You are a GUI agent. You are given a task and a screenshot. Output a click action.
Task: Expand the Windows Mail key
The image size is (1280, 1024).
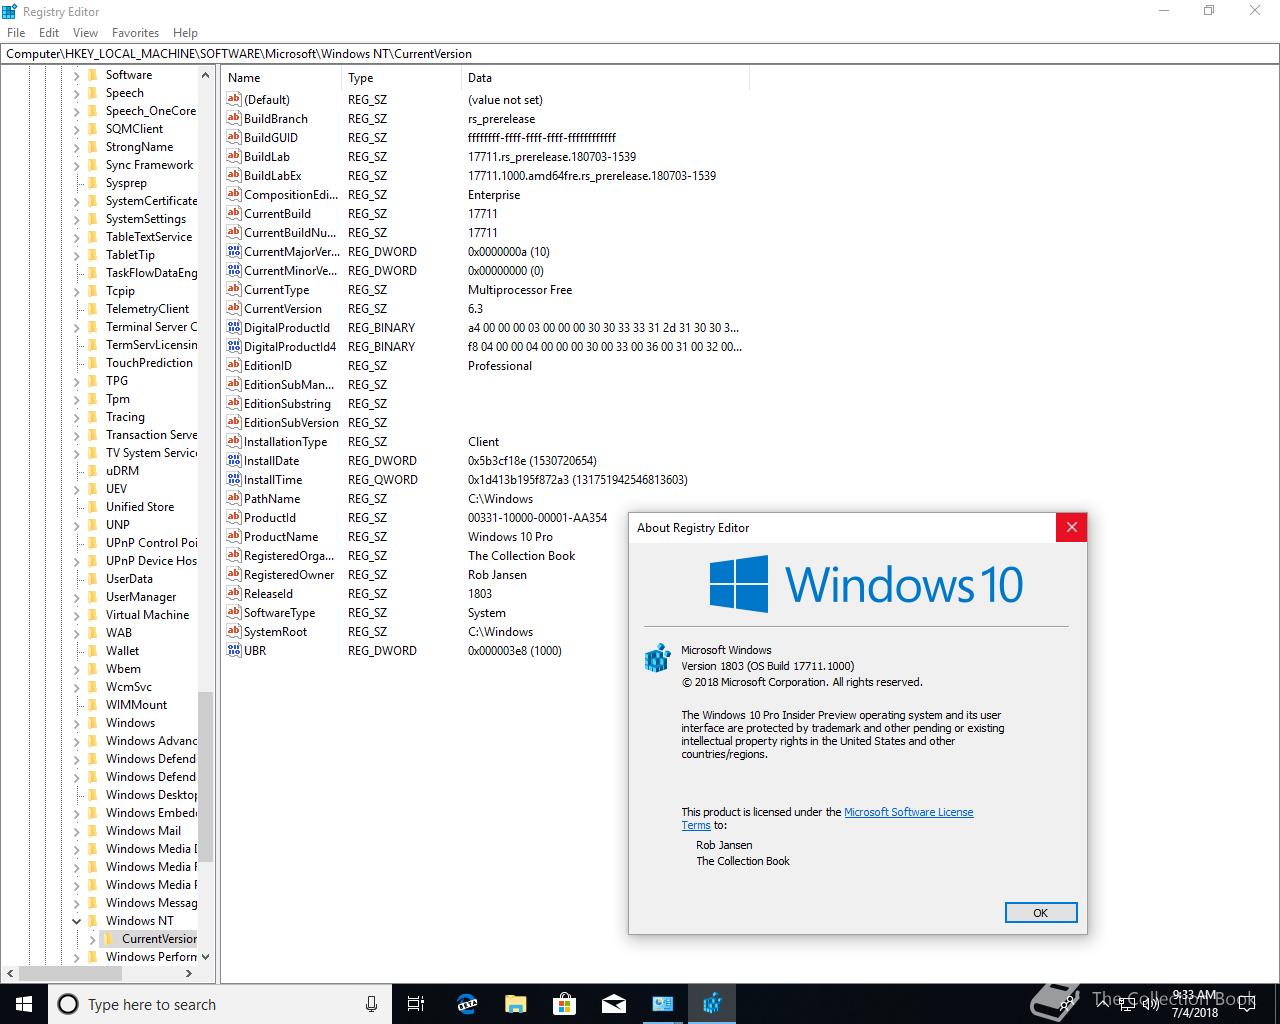77,831
